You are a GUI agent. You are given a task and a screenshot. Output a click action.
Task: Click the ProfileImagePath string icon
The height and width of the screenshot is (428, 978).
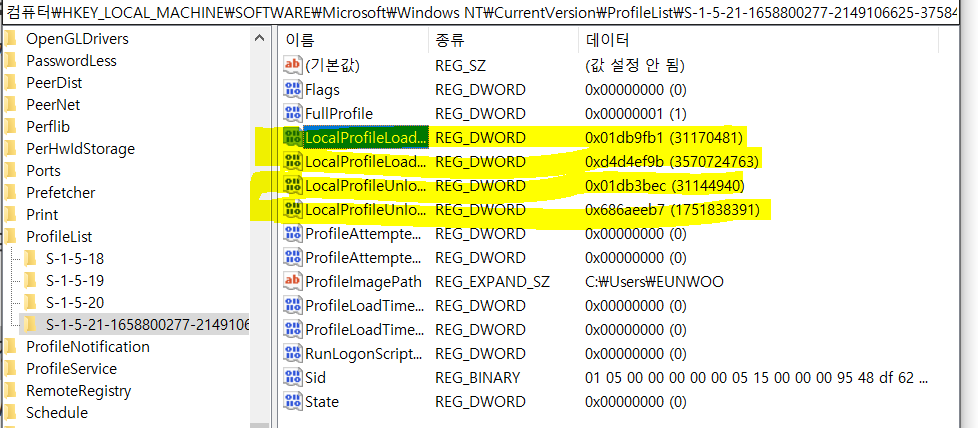point(293,281)
